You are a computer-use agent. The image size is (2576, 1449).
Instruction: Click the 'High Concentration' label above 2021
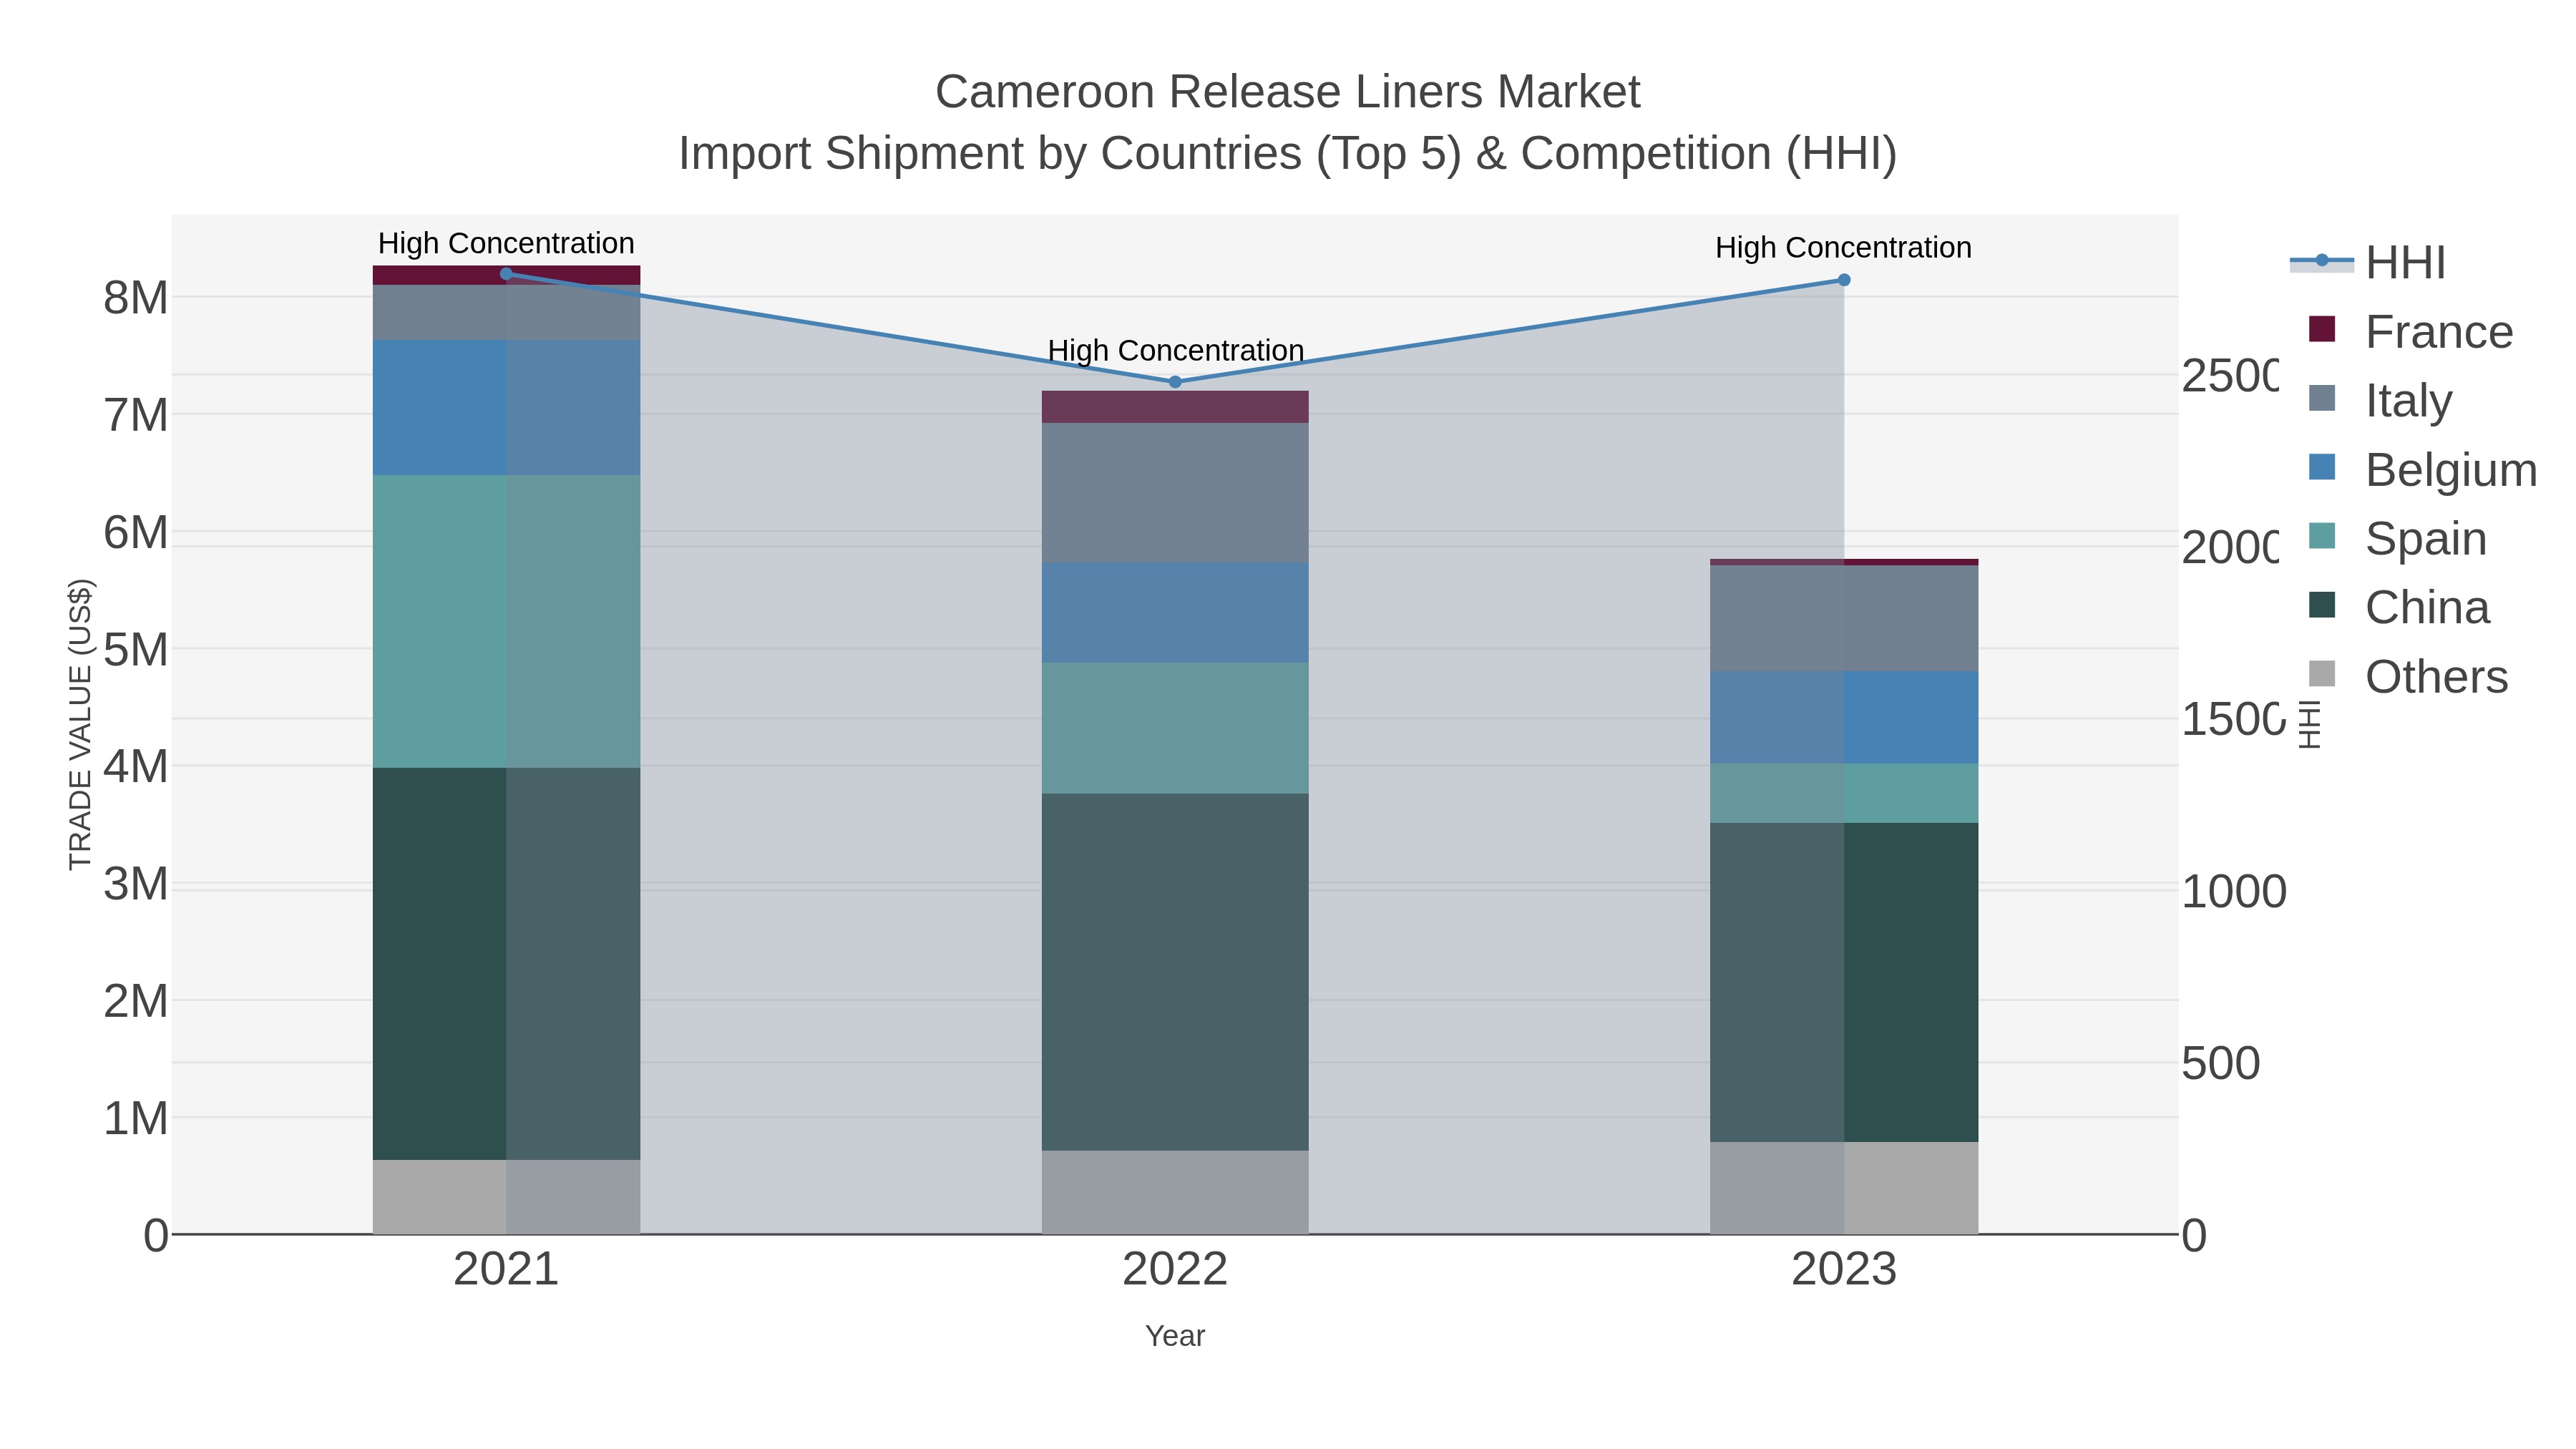pyautogui.click(x=506, y=243)
